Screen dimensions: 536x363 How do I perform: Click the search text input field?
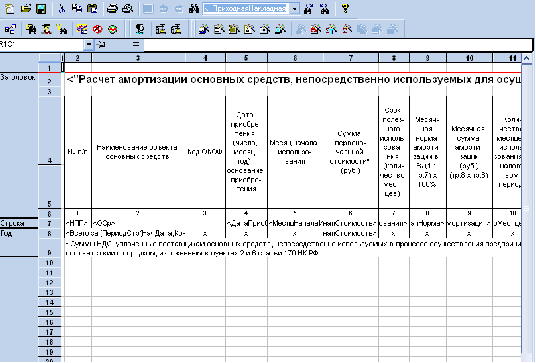point(246,9)
